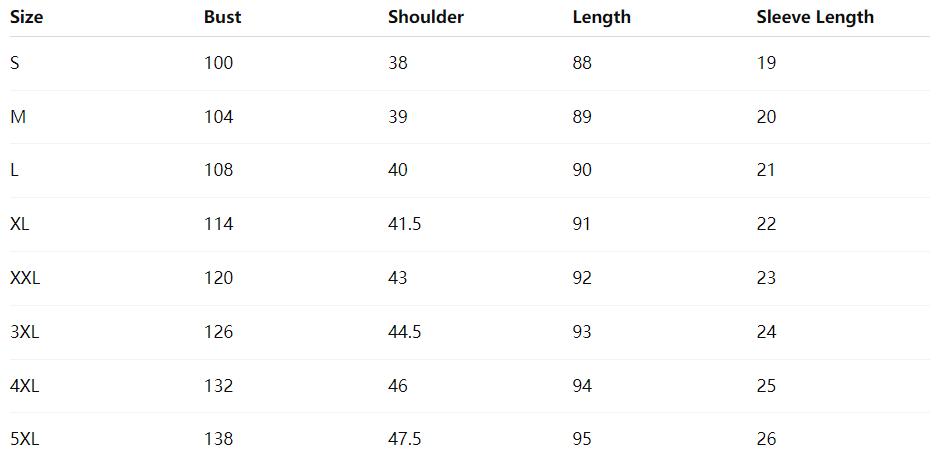This screenshot has width=930, height=467.
Task: Click the bust value 108 cell
Action: (218, 170)
